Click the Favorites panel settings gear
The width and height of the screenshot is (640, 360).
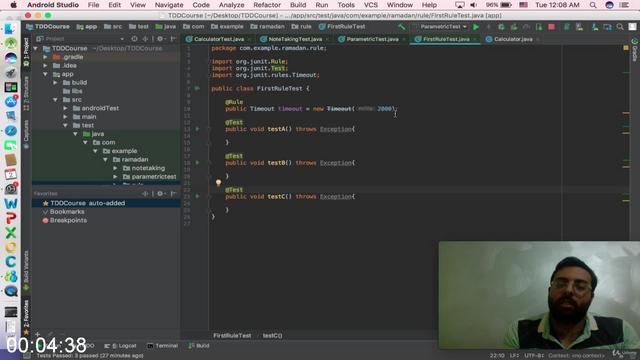pos(160,193)
